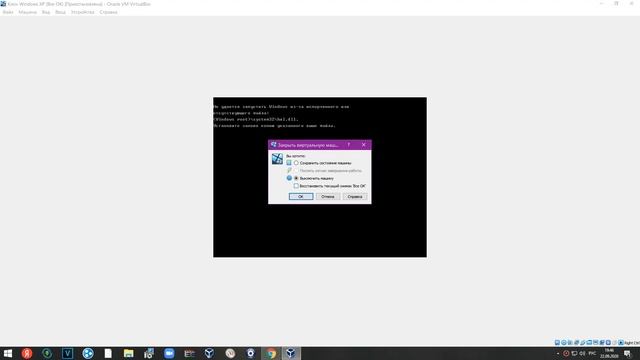The height and width of the screenshot is (360, 640).
Task: Select the save machine state radio option
Action: pyautogui.click(x=296, y=163)
